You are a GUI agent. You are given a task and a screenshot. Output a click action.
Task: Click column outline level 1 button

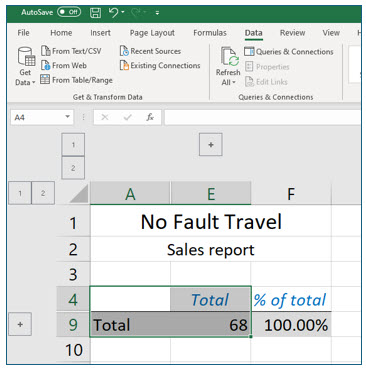point(73,145)
